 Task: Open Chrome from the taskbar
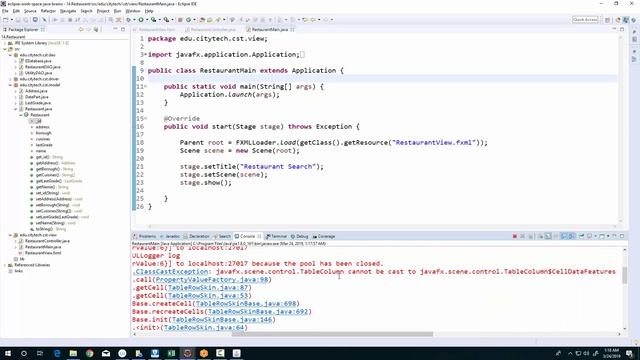click(x=89, y=353)
